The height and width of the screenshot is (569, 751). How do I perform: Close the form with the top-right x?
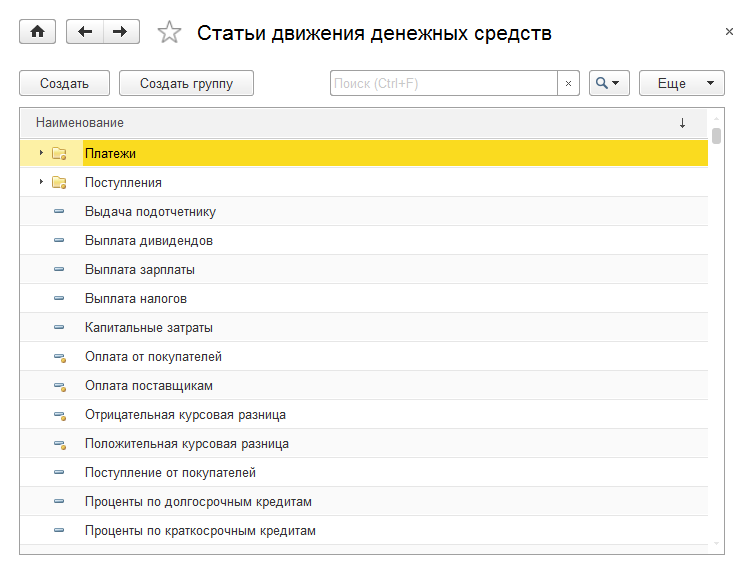click(729, 32)
